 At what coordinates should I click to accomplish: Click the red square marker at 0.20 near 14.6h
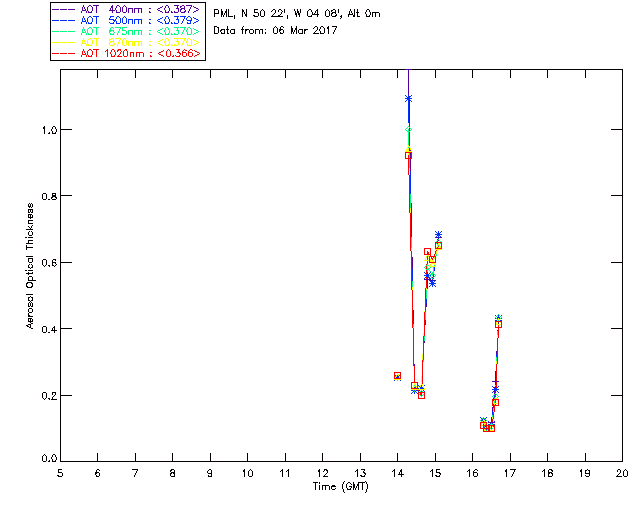(x=422, y=396)
